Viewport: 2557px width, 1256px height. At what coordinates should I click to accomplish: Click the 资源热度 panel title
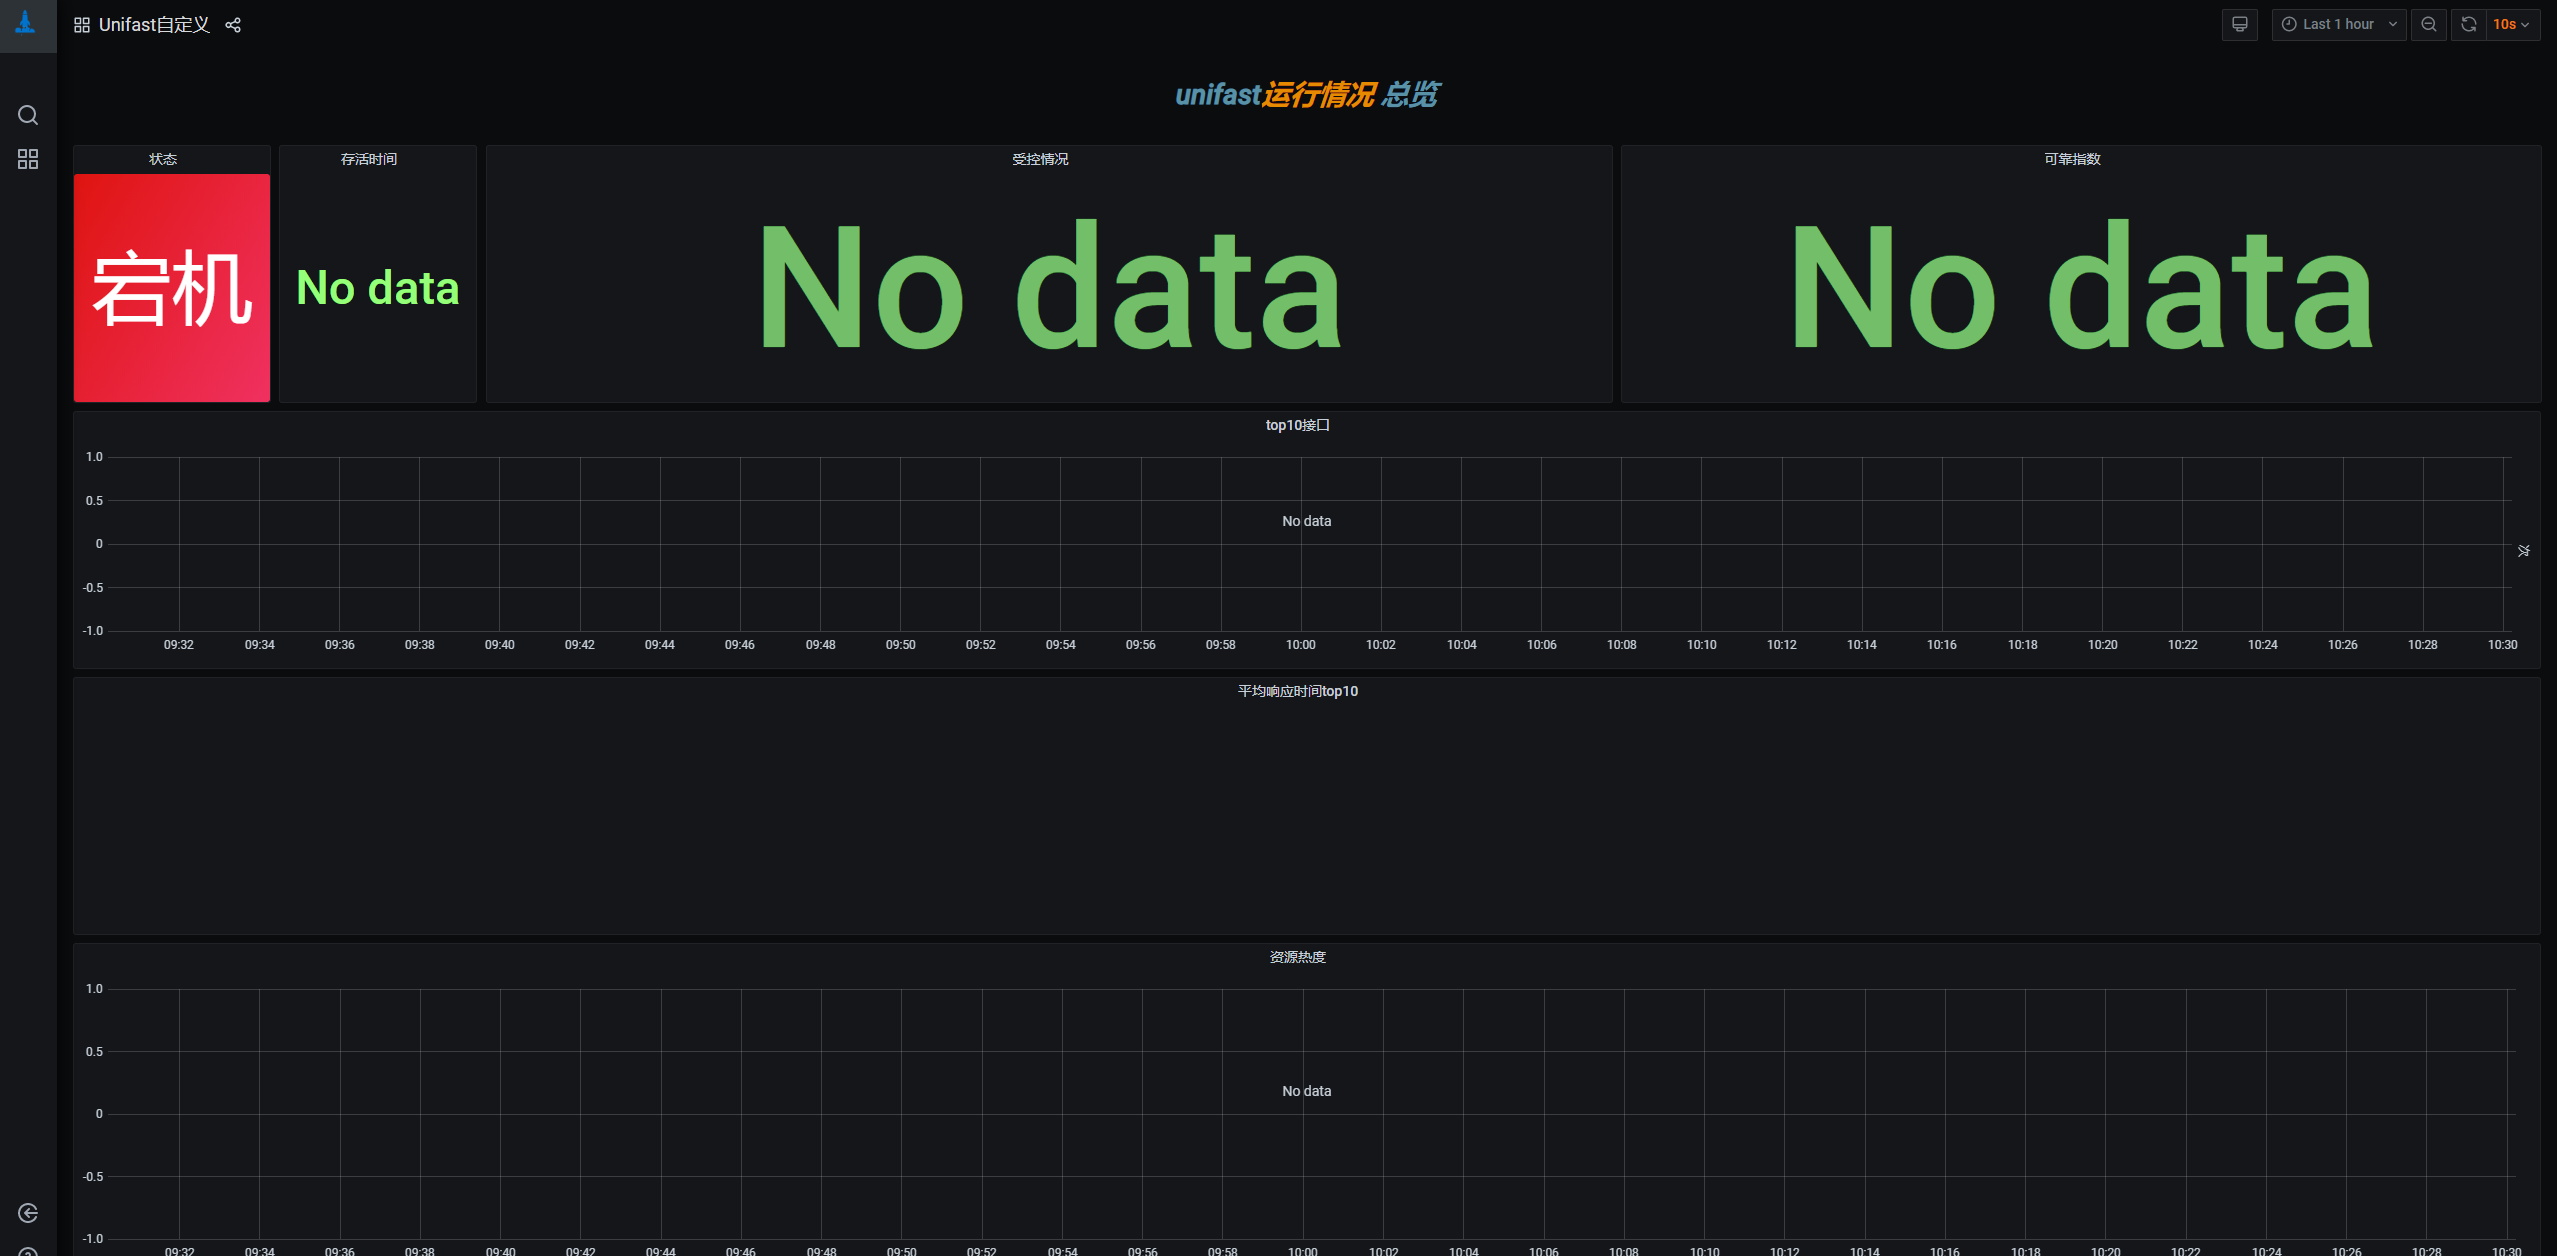click(x=1297, y=957)
